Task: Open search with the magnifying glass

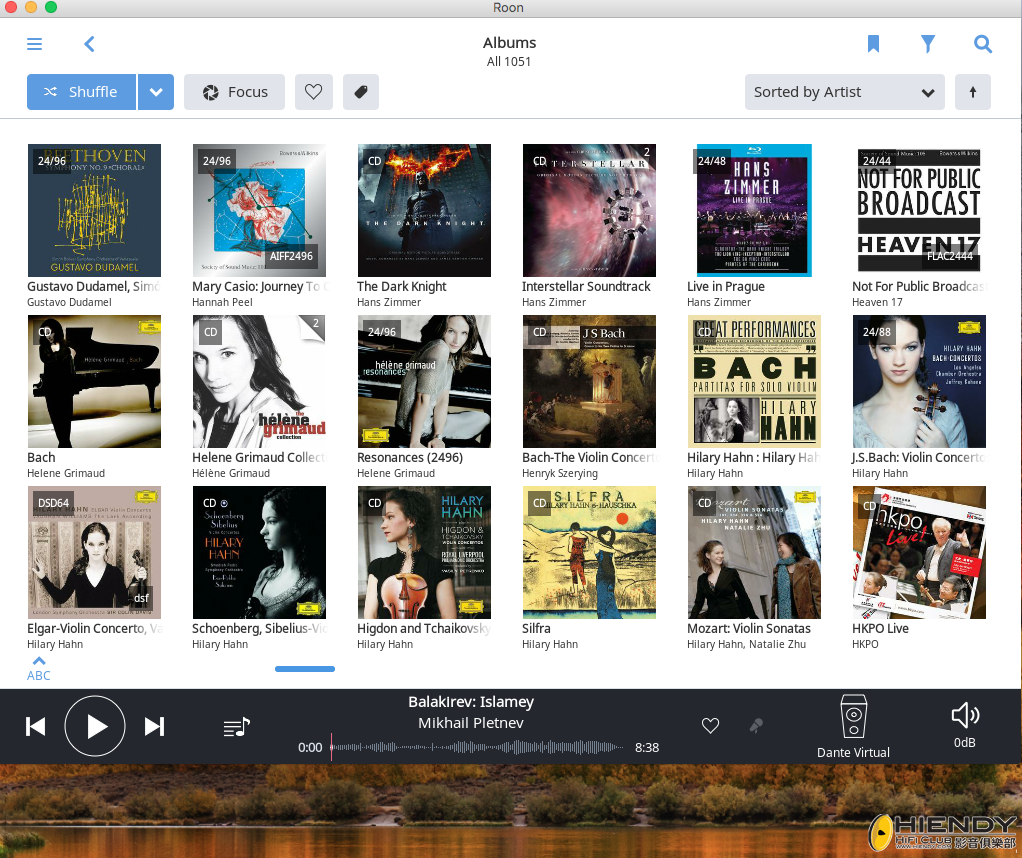Action: [983, 44]
